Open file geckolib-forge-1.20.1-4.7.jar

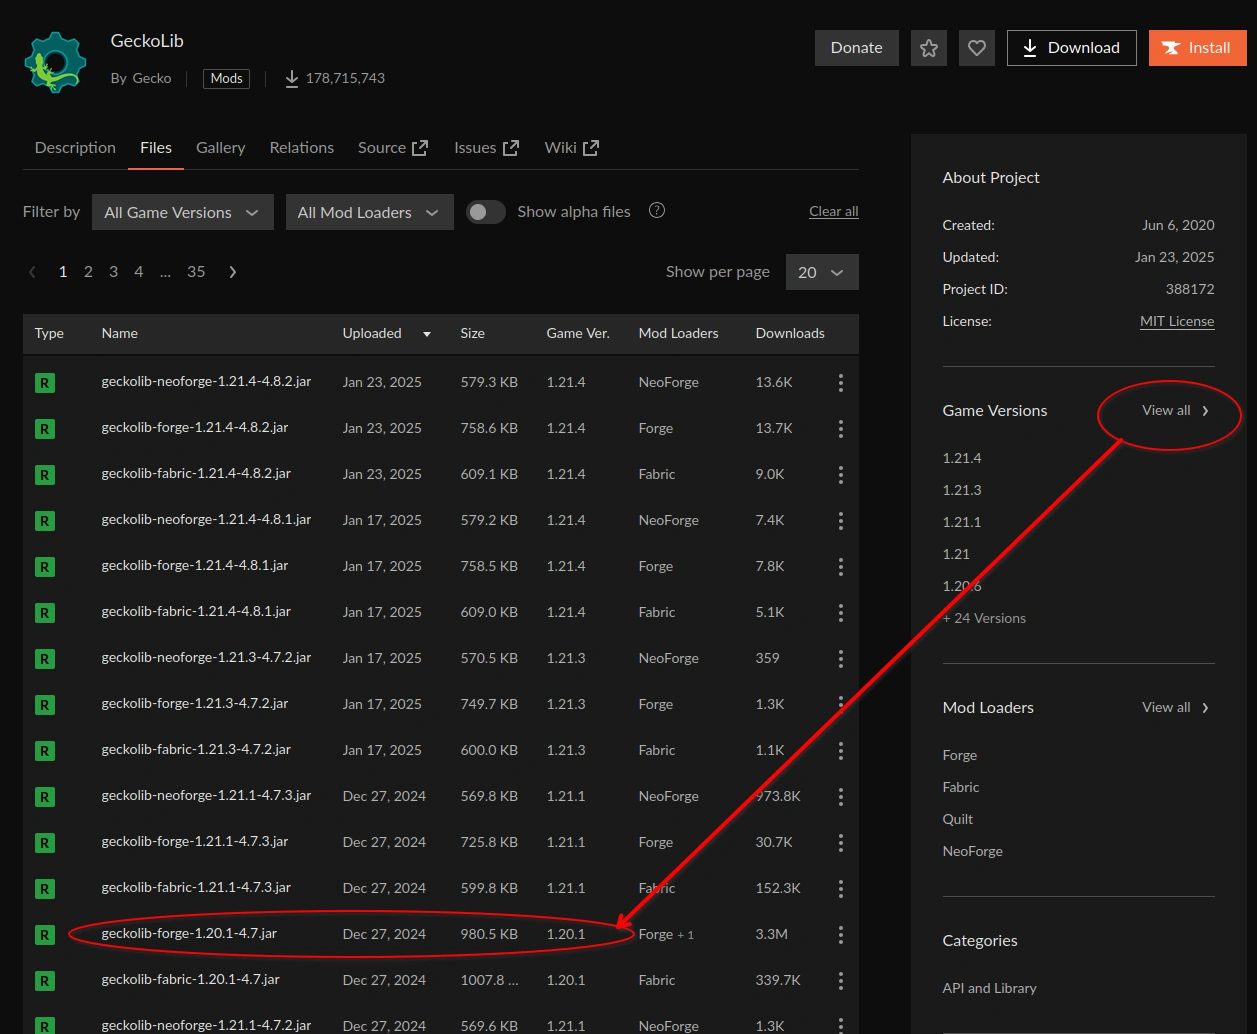point(189,933)
